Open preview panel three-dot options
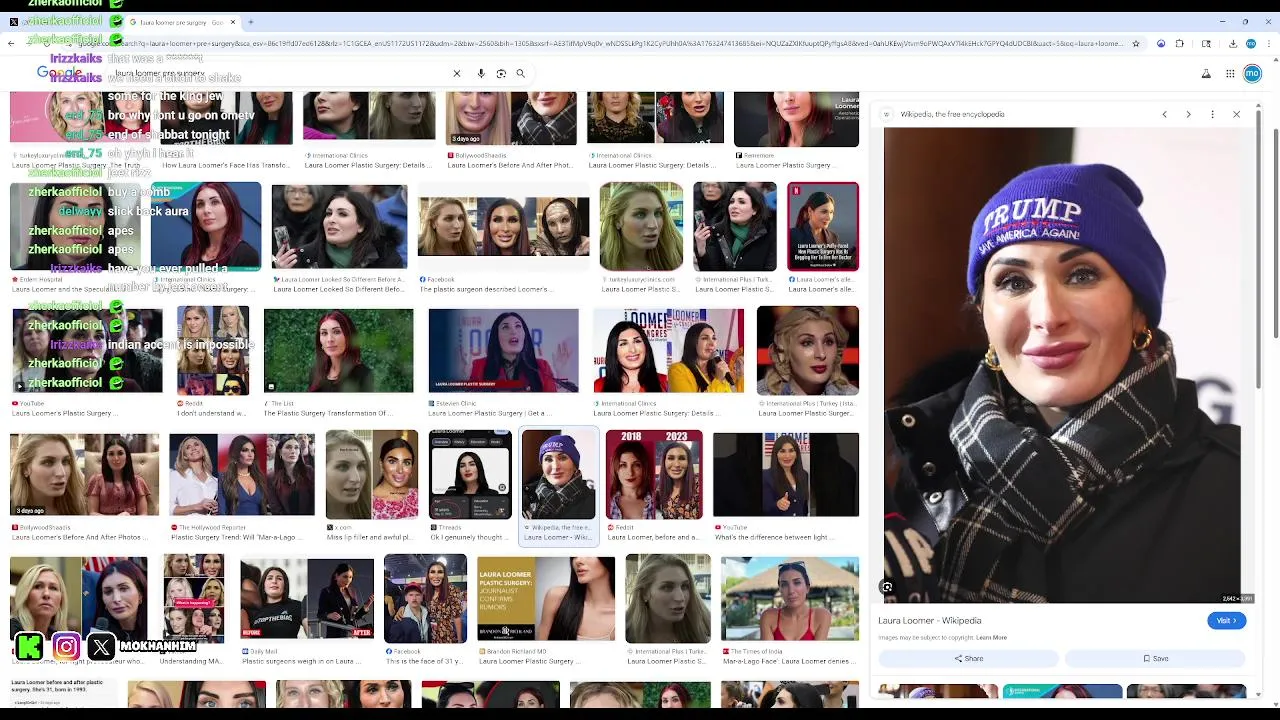Viewport: 1280px width, 720px height. click(x=1212, y=114)
